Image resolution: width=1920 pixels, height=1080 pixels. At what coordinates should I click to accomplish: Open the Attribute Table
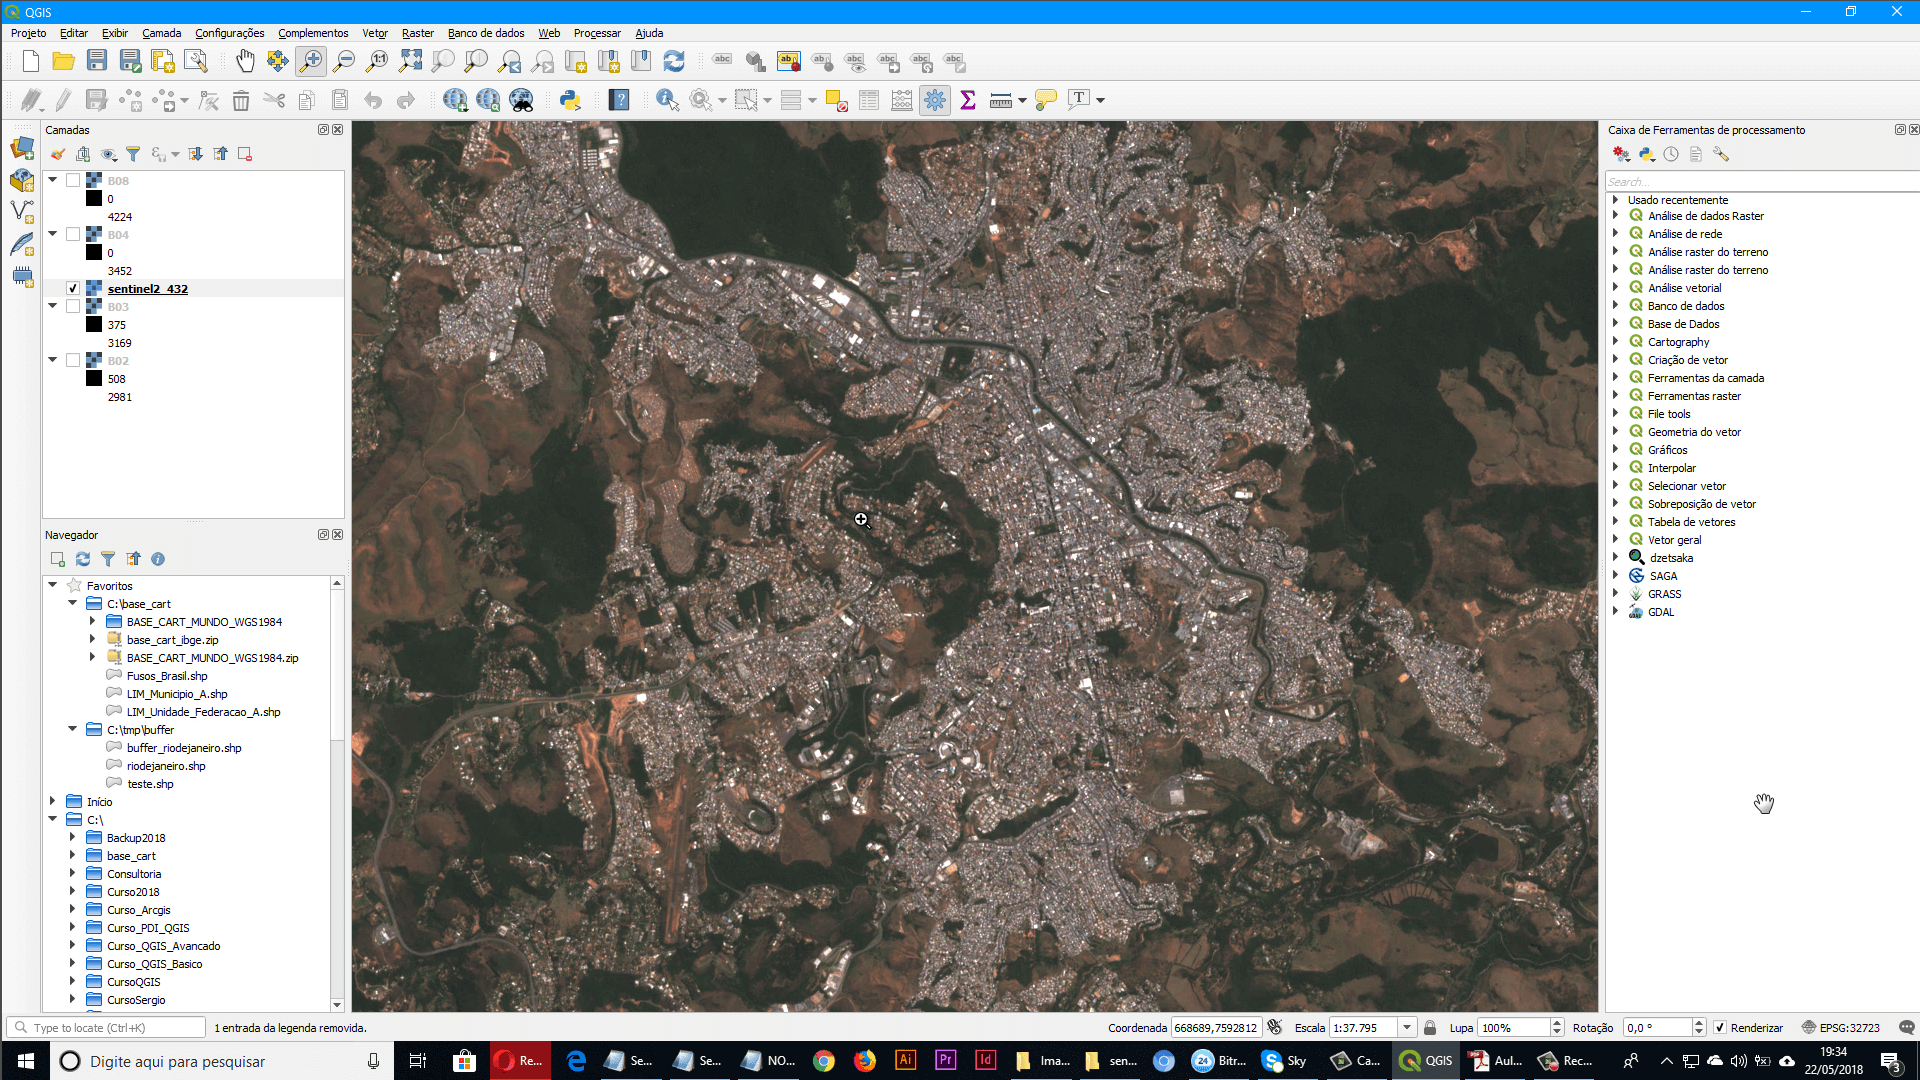(869, 100)
